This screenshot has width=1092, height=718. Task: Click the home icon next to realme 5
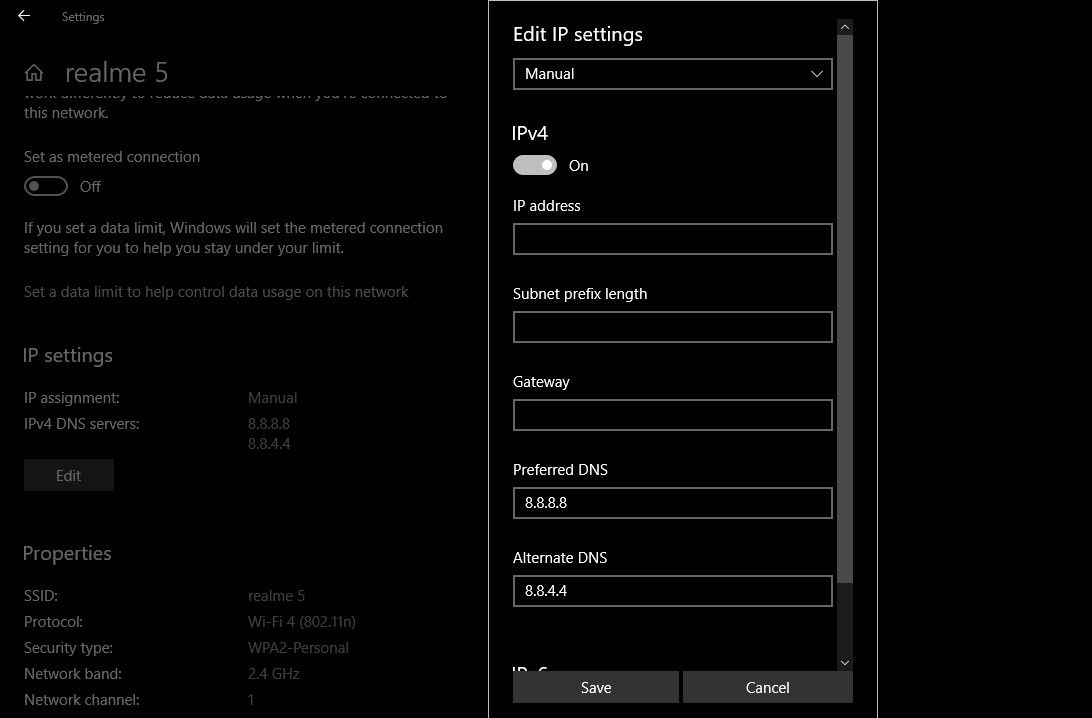click(x=34, y=72)
